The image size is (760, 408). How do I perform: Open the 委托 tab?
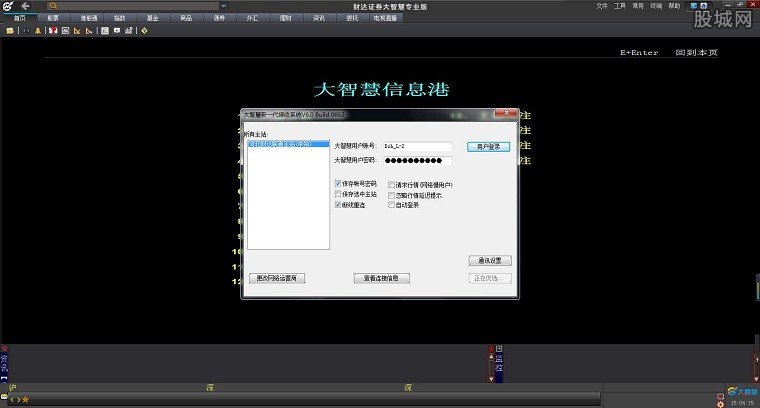(352, 18)
